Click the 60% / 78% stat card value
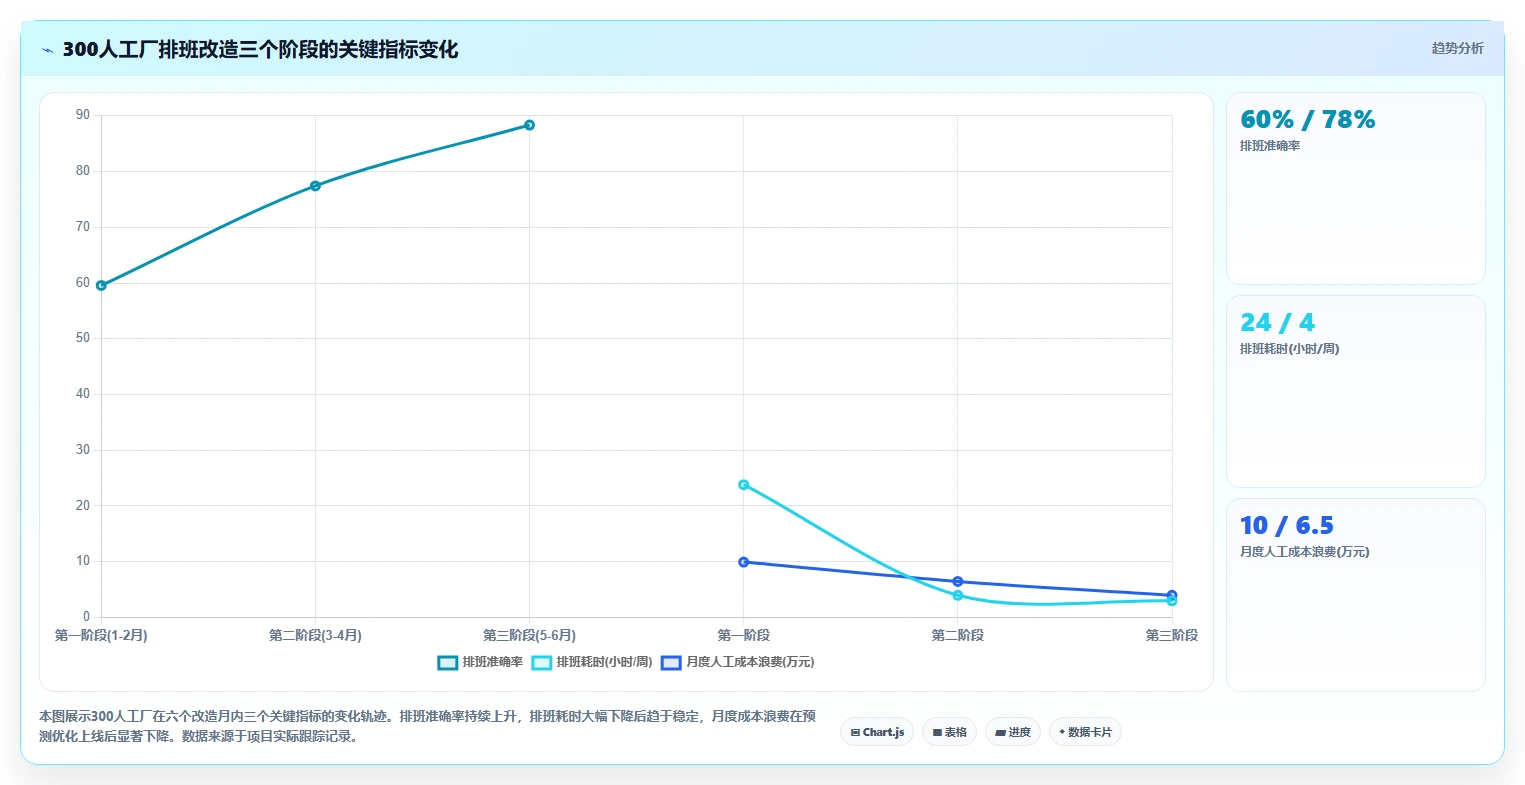1525x785 pixels. point(1307,120)
